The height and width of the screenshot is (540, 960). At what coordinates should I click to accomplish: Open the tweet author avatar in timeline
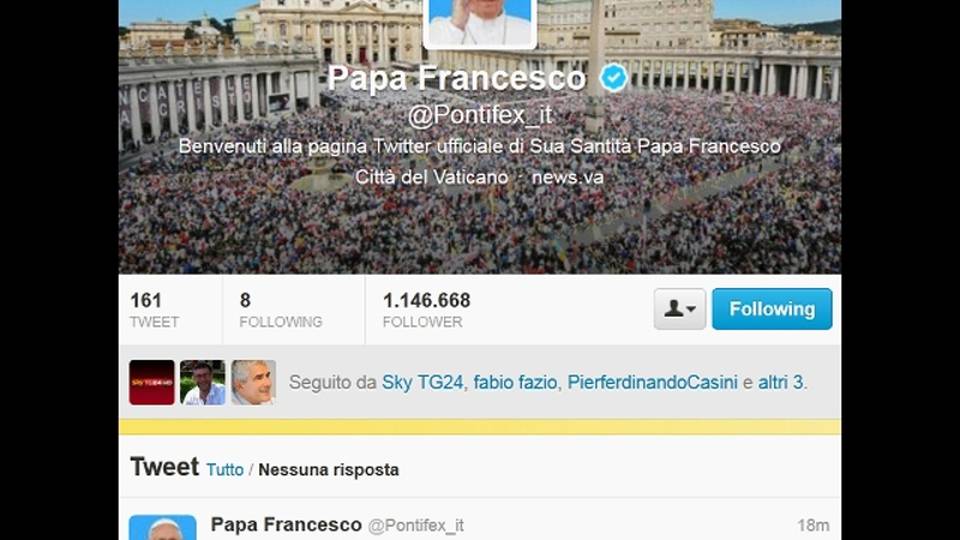pyautogui.click(x=163, y=528)
